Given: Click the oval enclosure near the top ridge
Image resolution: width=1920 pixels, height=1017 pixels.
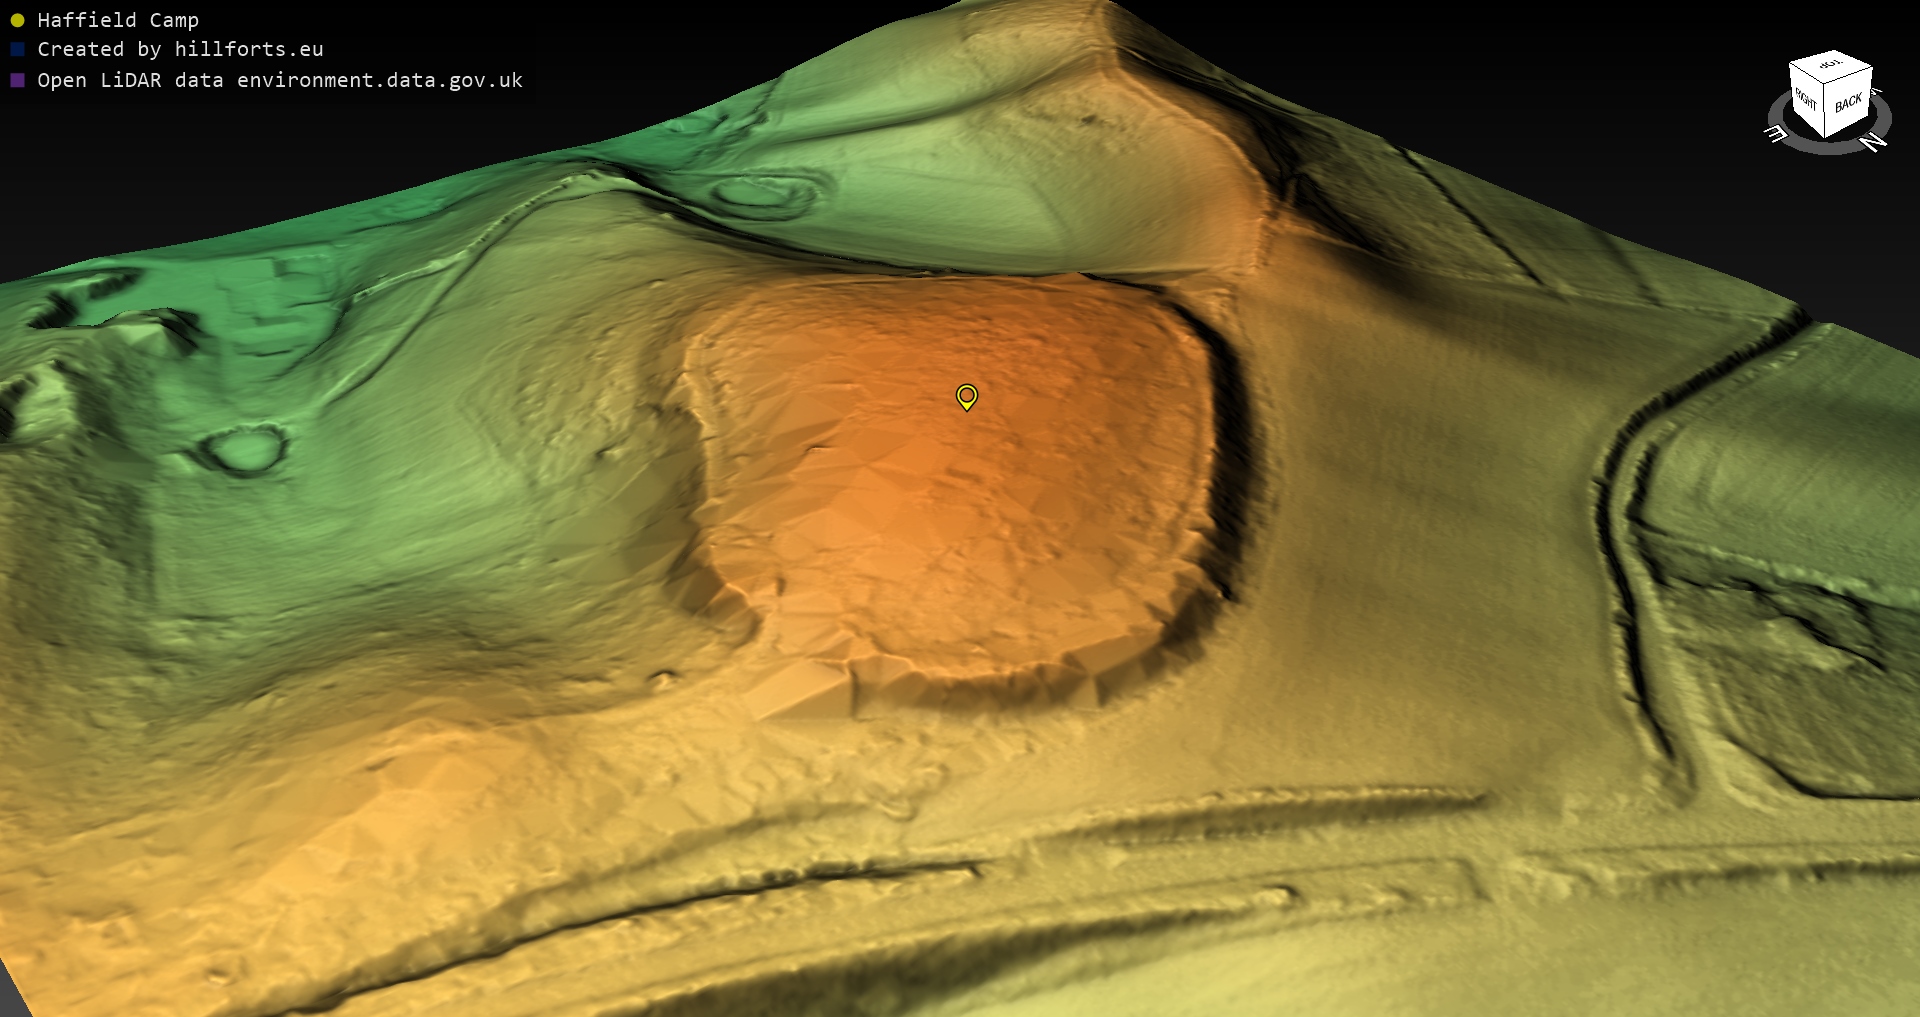Looking at the screenshot, I should tap(763, 193).
